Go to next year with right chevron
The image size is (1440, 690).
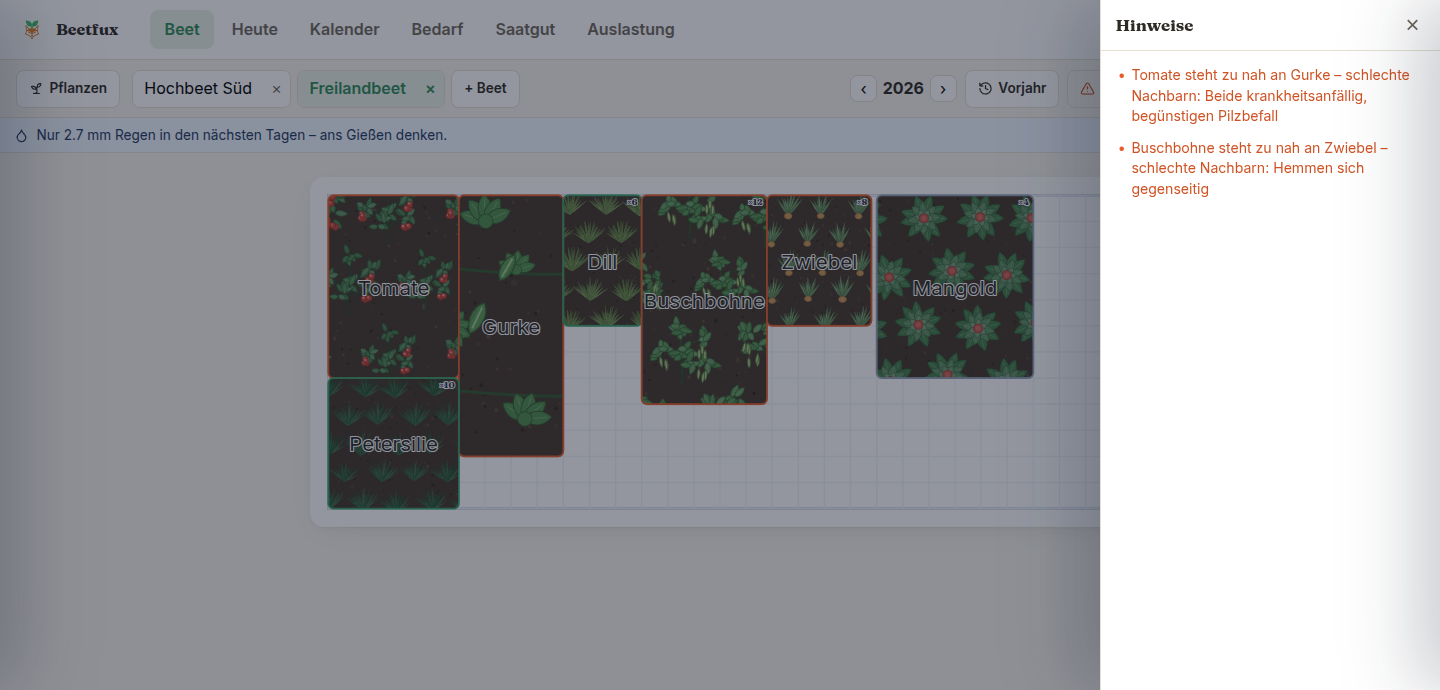point(943,89)
